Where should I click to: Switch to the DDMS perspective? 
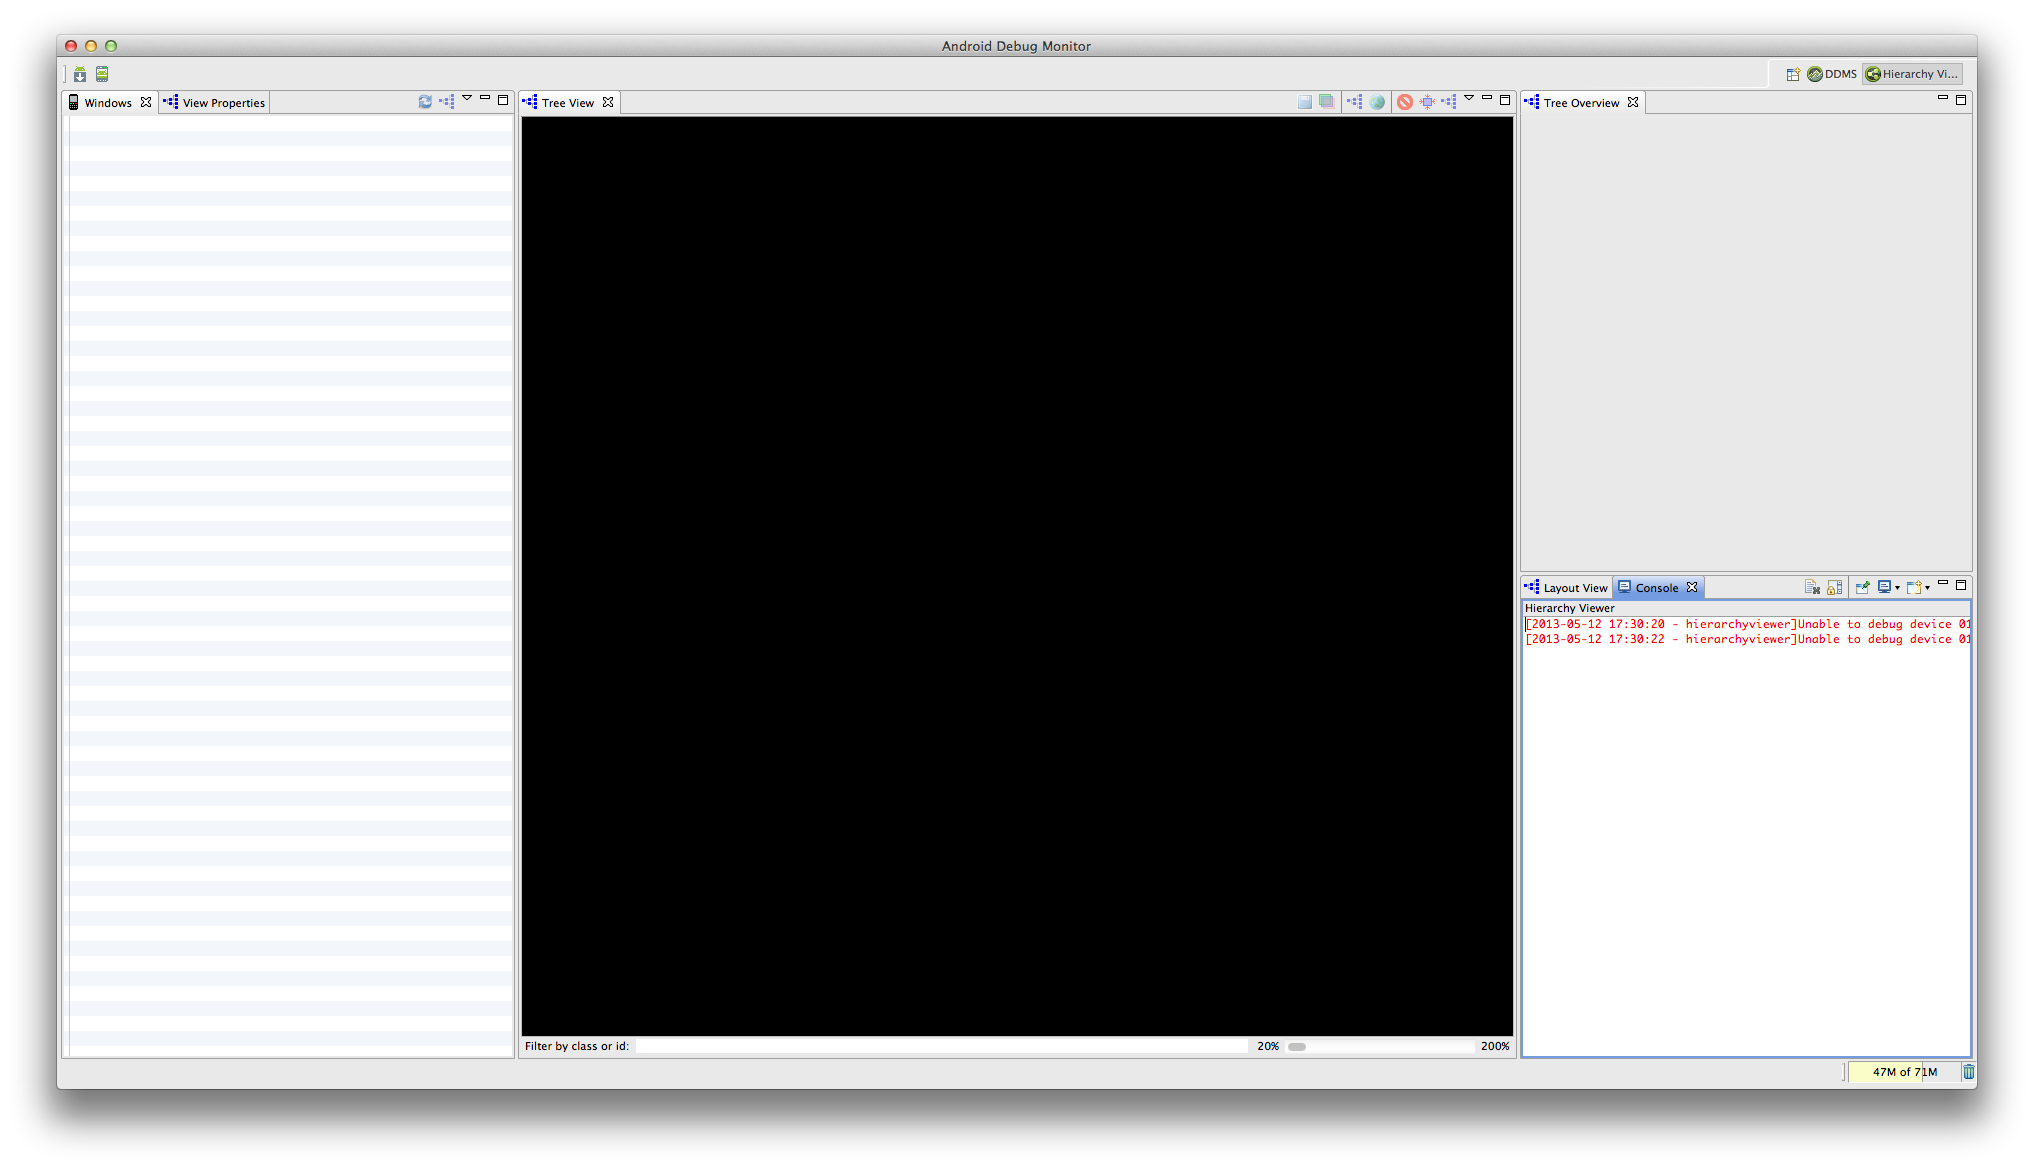pos(1833,74)
